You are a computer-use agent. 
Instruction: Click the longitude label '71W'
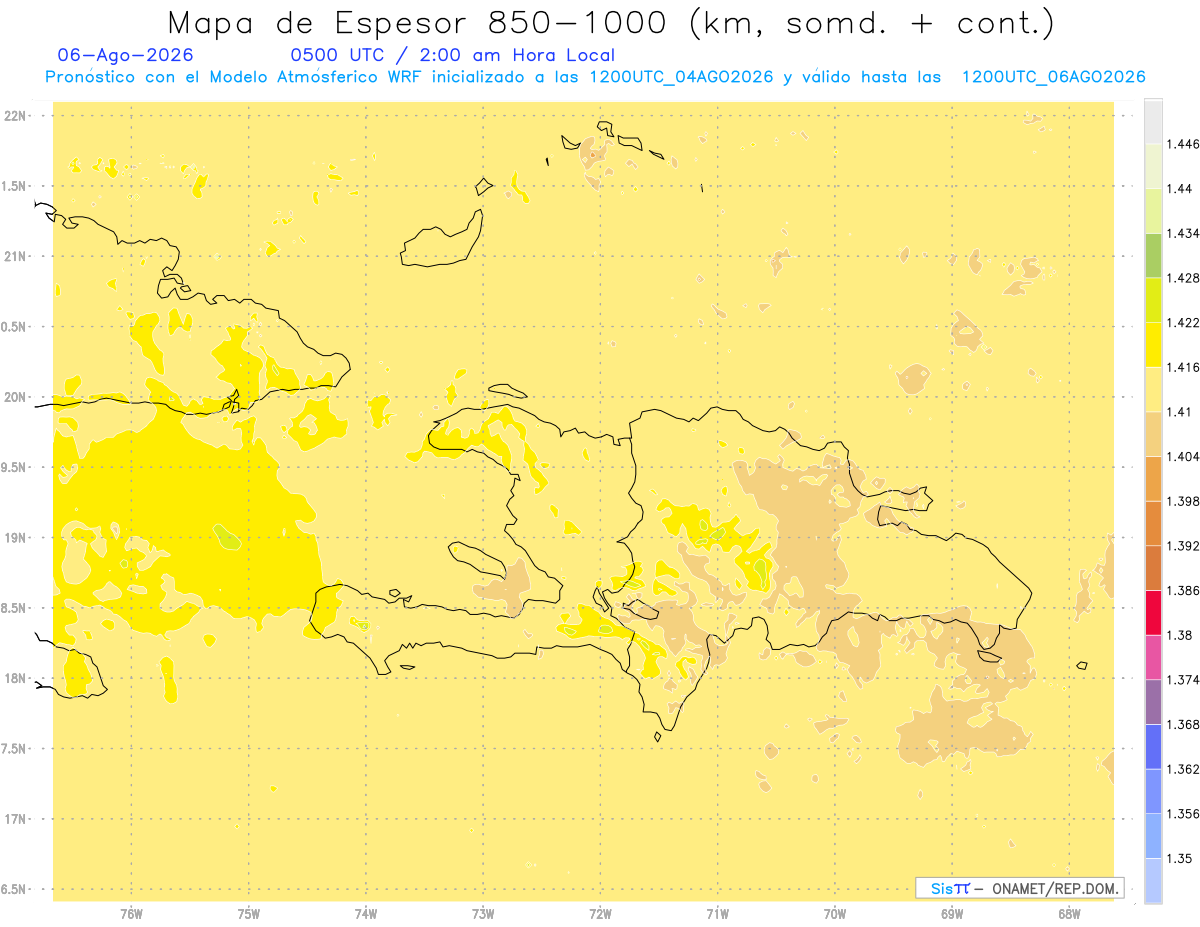click(x=717, y=914)
